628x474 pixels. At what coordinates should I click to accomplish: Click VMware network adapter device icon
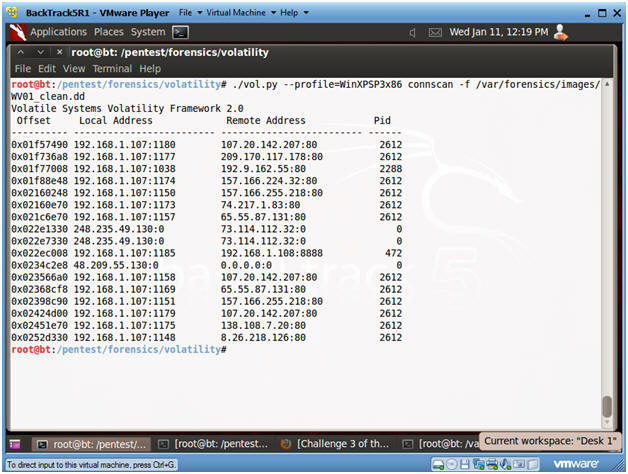(x=478, y=464)
